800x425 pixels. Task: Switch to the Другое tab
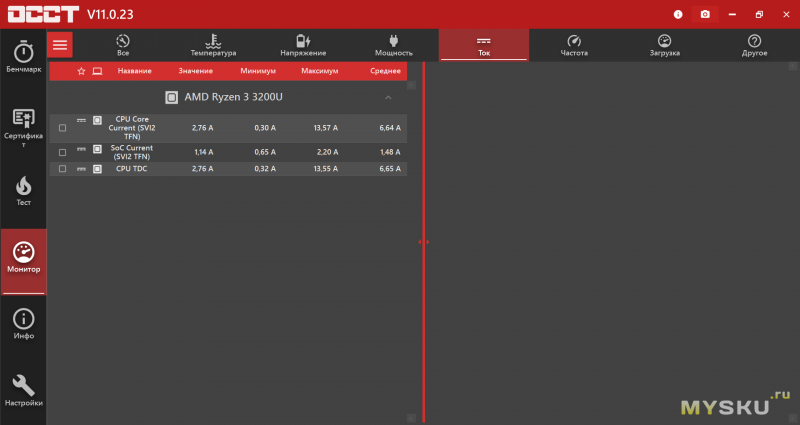754,45
